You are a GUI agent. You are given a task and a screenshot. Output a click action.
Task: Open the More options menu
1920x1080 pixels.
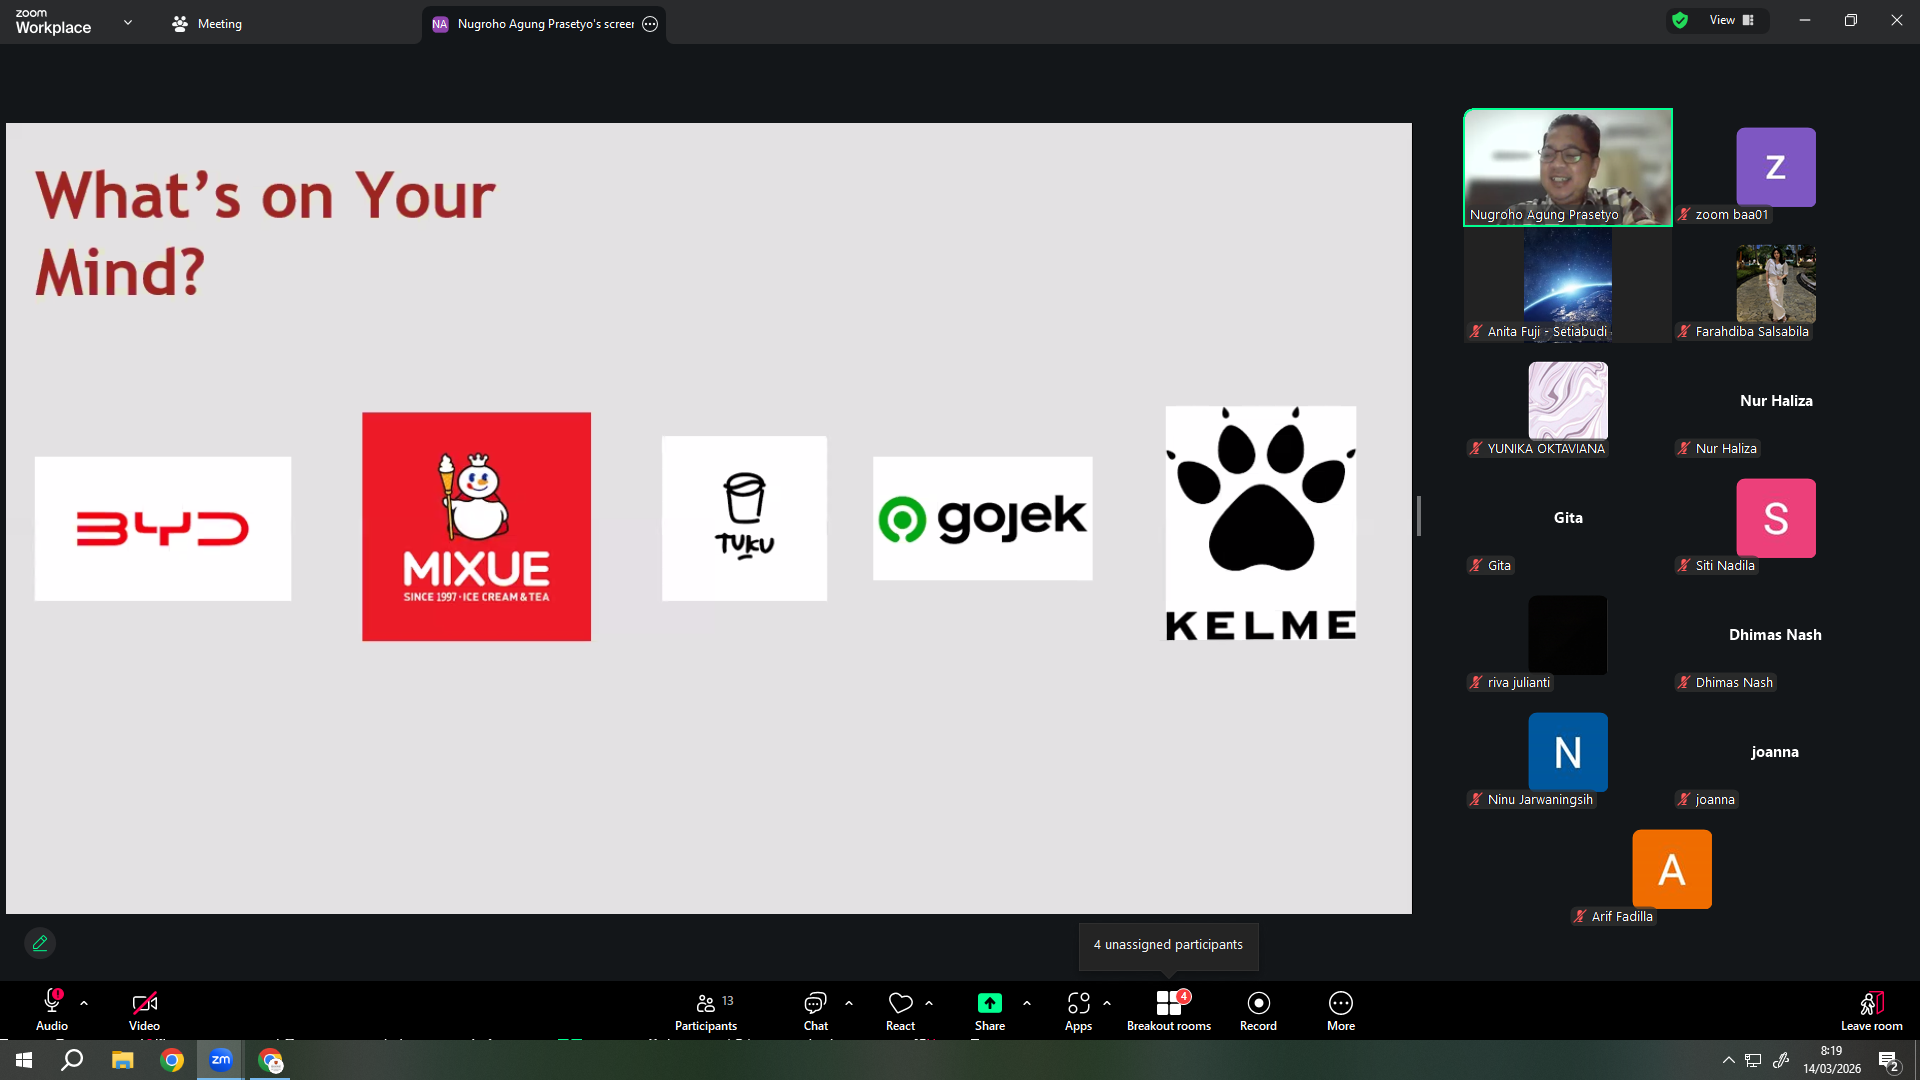click(x=1341, y=1010)
